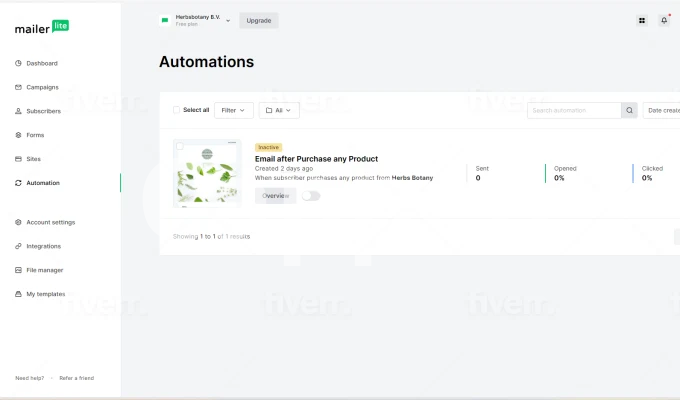Go to Integrations in sidebar

(x=43, y=246)
